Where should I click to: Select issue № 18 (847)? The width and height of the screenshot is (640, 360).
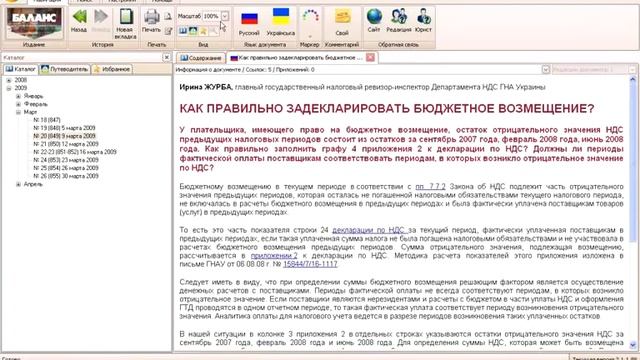47,120
